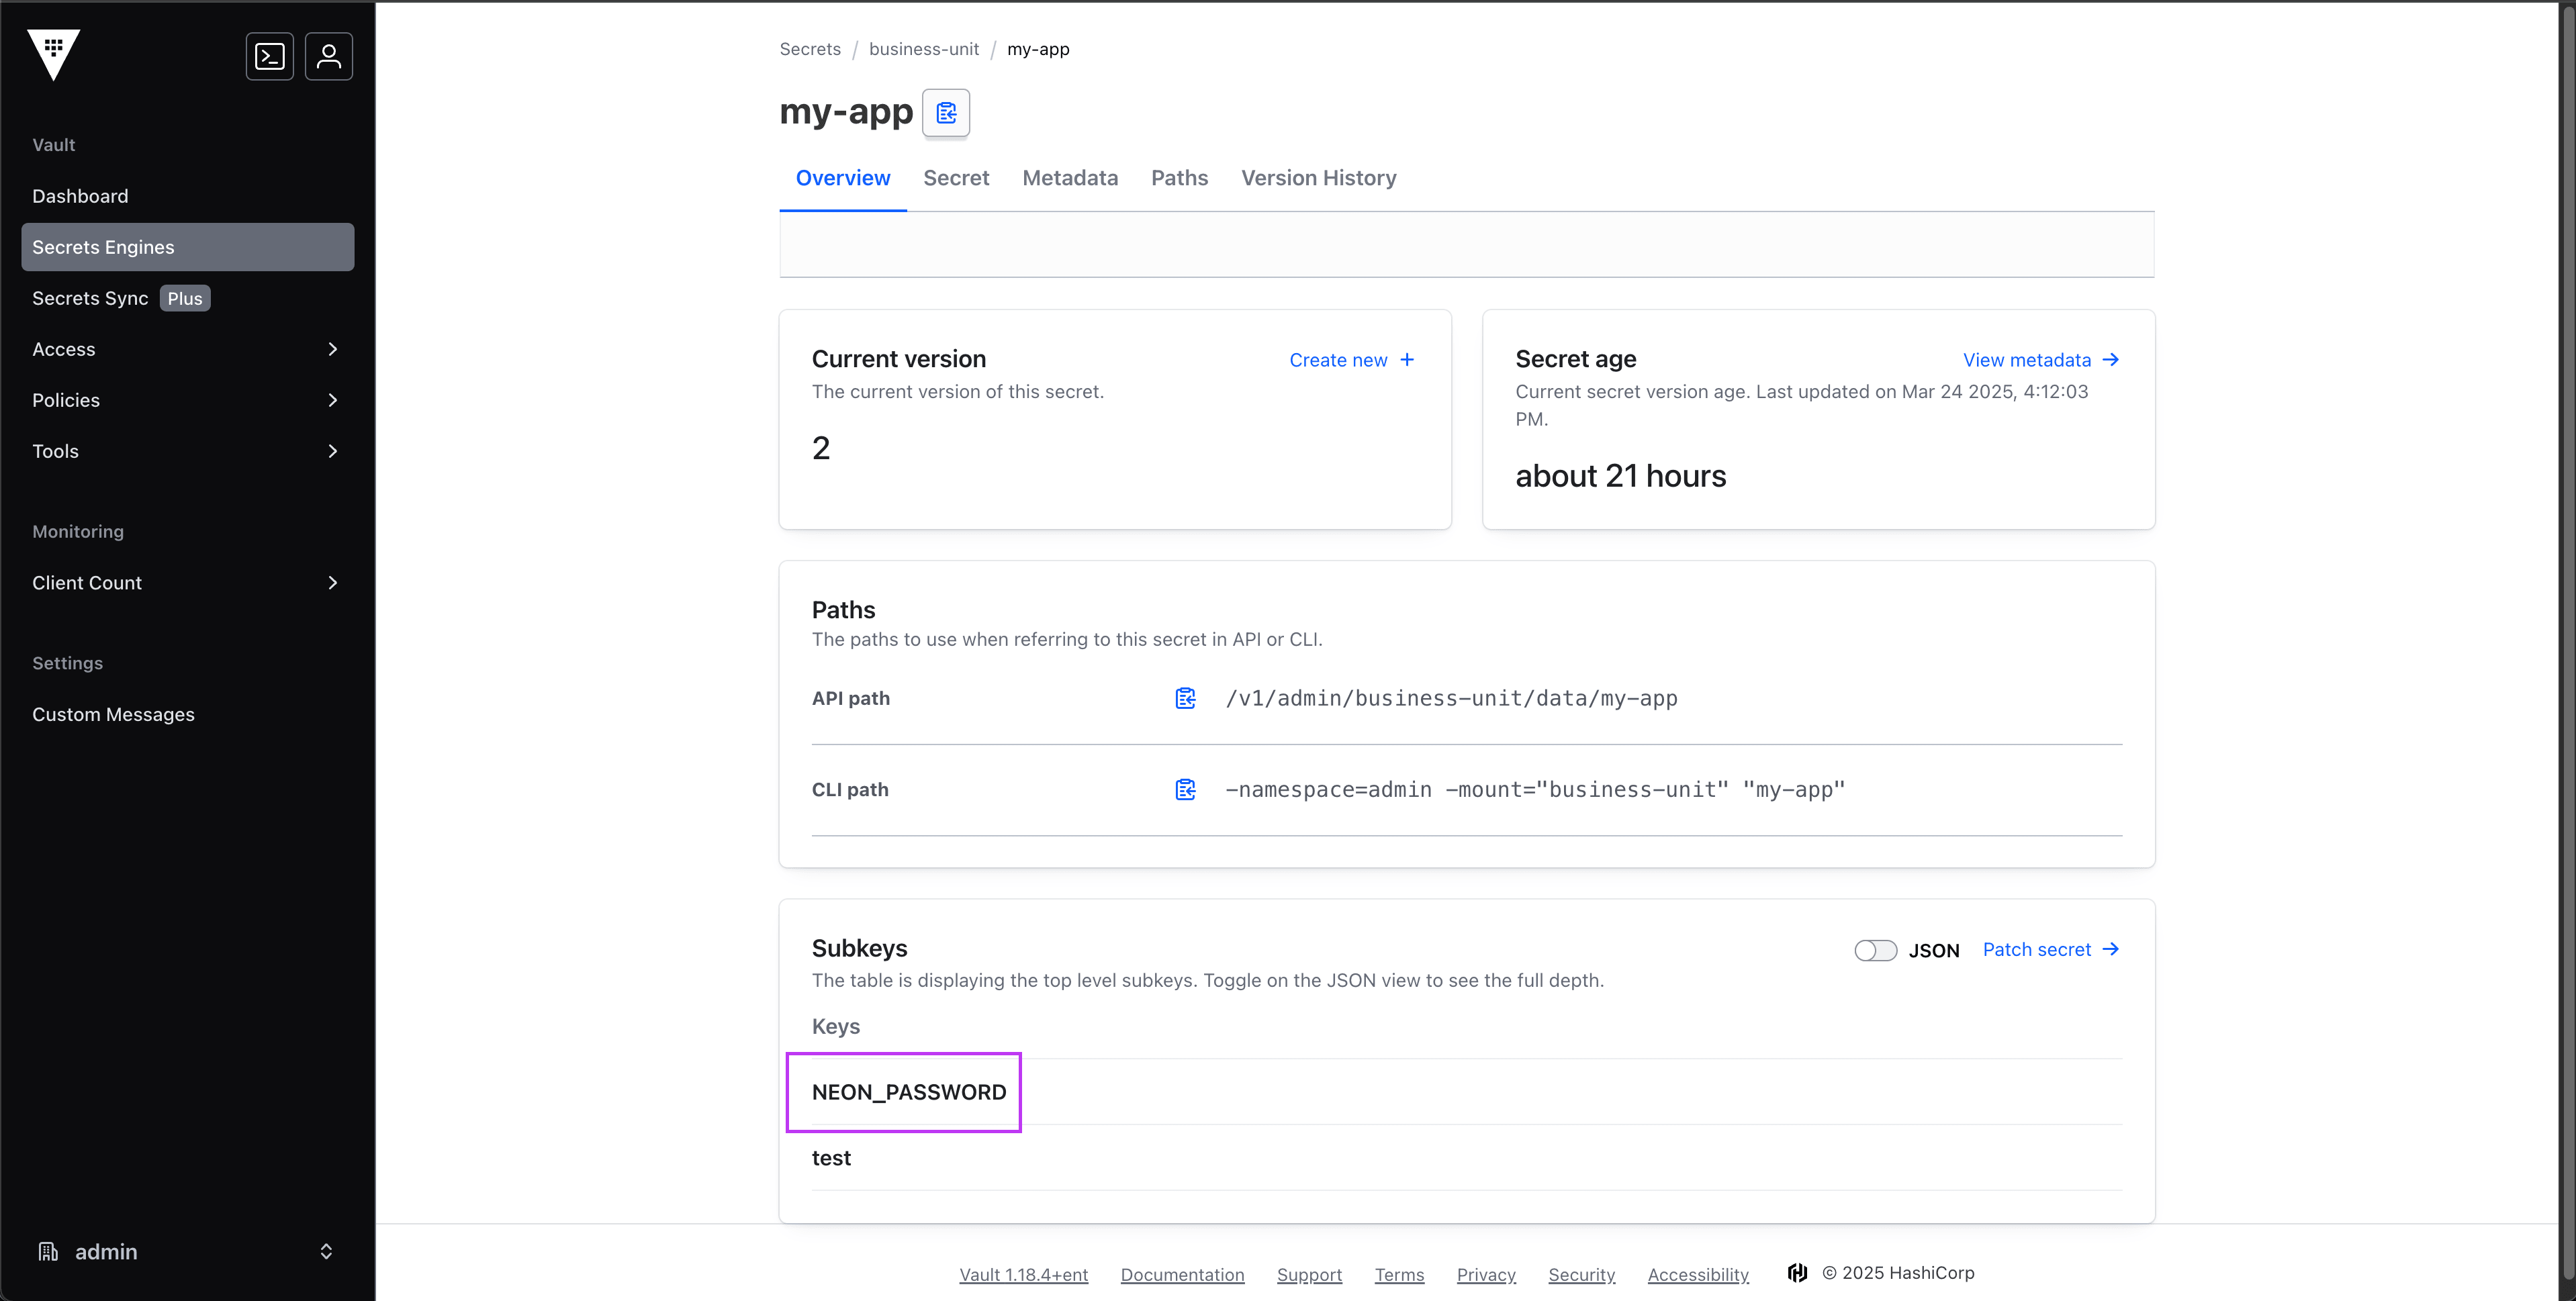2576x1301 pixels.
Task: Open the Vault console terminal icon
Action: click(x=269, y=56)
